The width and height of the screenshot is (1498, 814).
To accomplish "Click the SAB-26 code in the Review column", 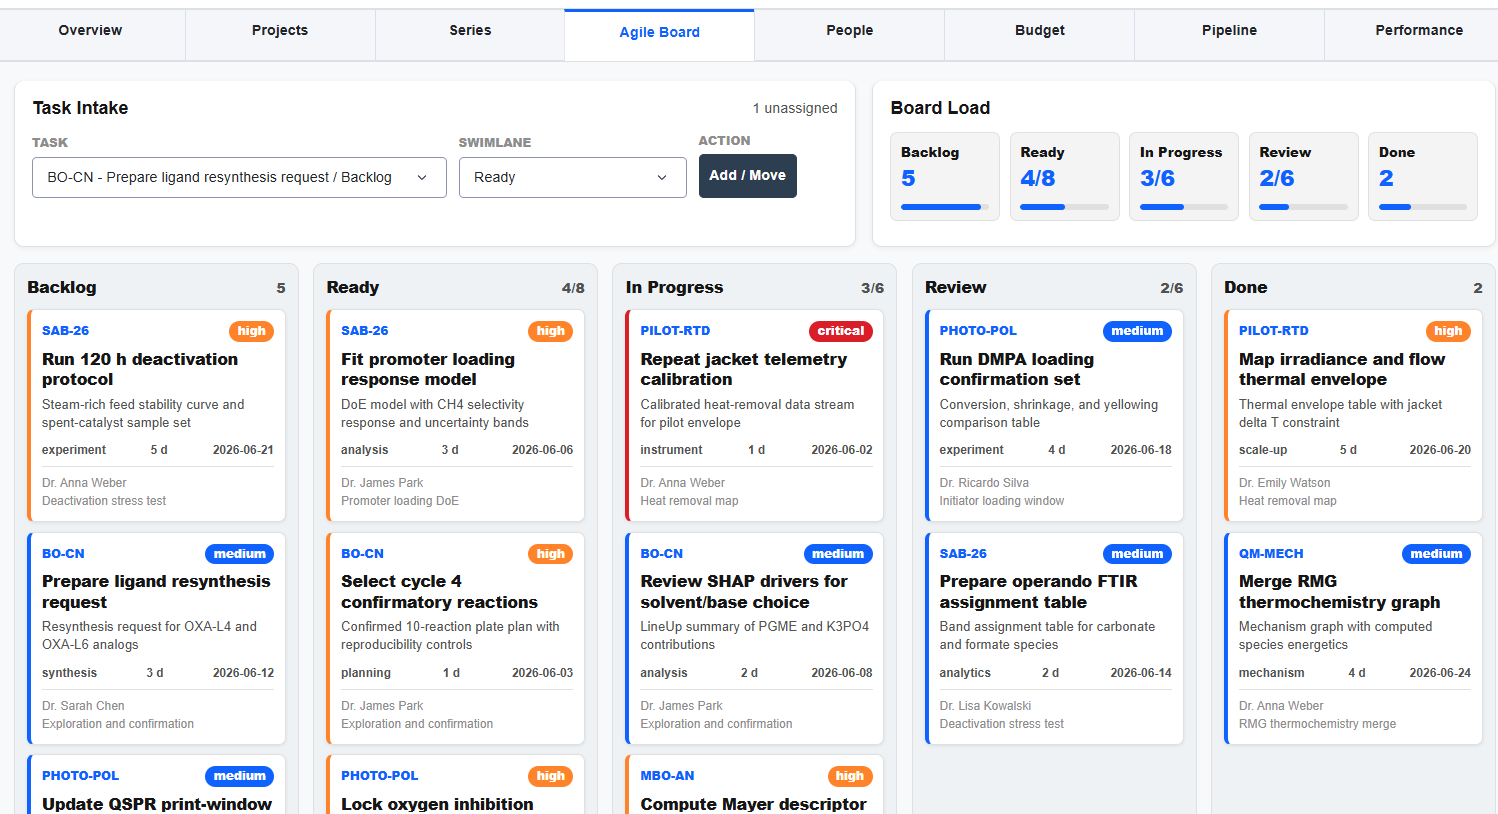I will coord(963,554).
